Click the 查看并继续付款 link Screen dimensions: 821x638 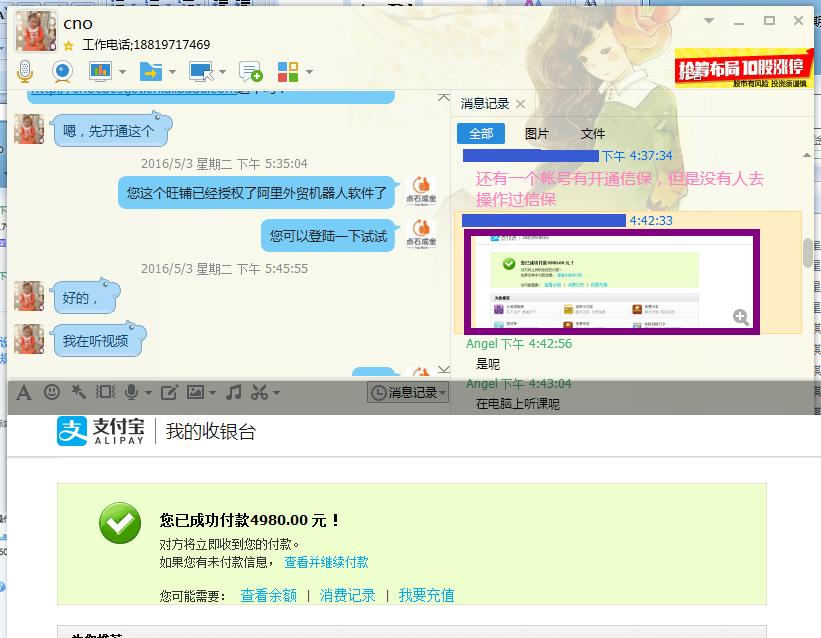coord(326,563)
